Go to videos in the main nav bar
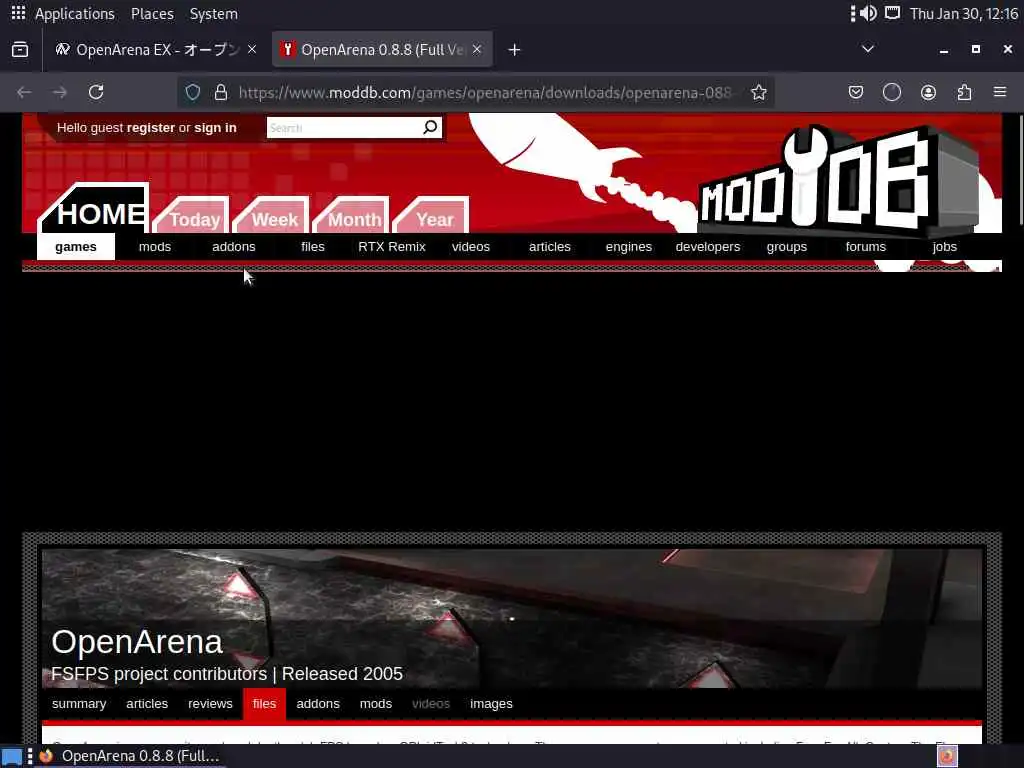 click(x=471, y=247)
